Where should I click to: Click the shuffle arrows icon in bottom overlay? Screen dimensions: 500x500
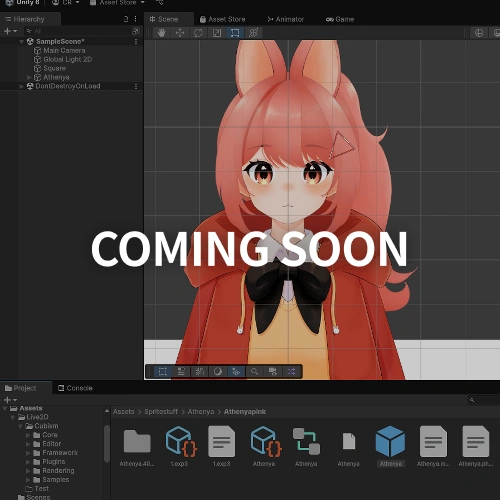pyautogui.click(x=291, y=371)
